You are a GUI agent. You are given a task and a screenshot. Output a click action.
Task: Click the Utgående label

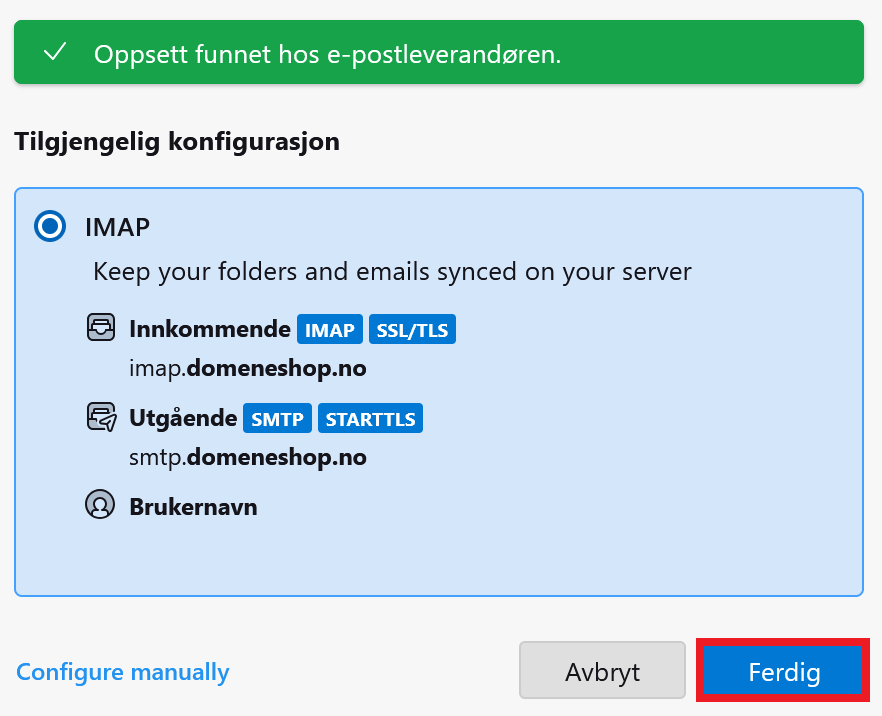182,418
